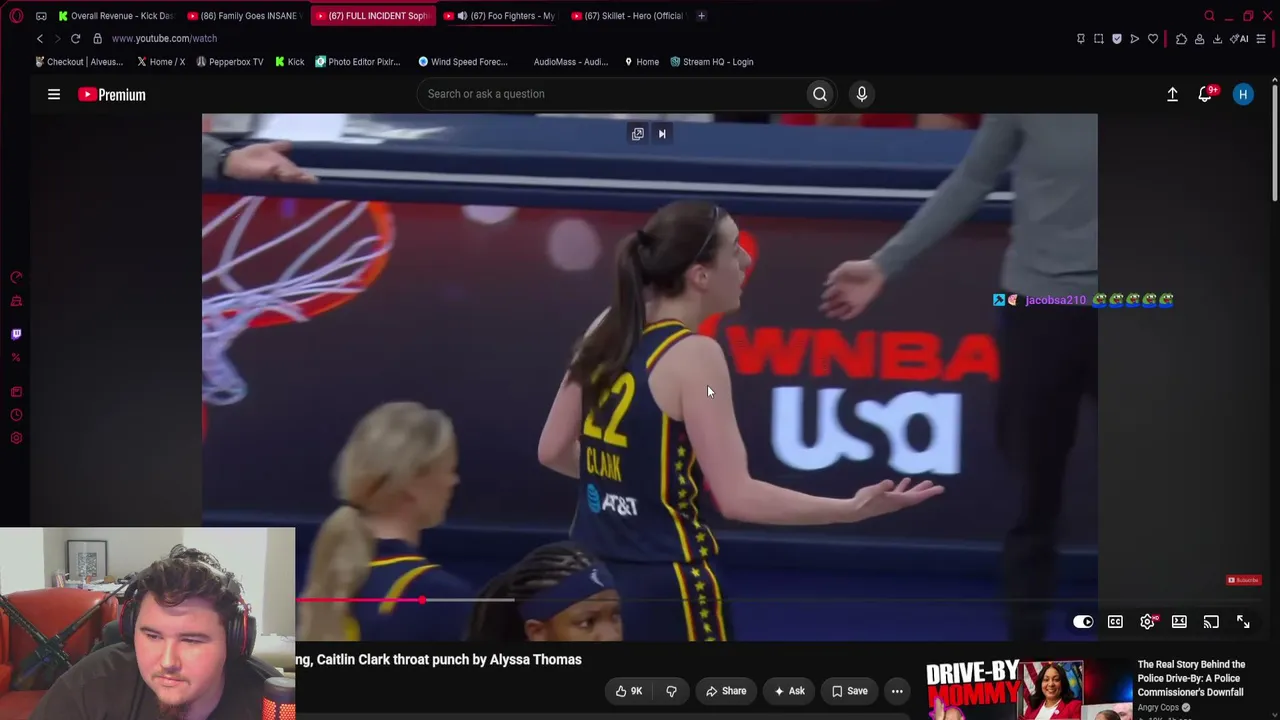This screenshot has width=1280, height=720.
Task: Open the Photo Editor Pixlr bookmark
Action: [x=358, y=62]
